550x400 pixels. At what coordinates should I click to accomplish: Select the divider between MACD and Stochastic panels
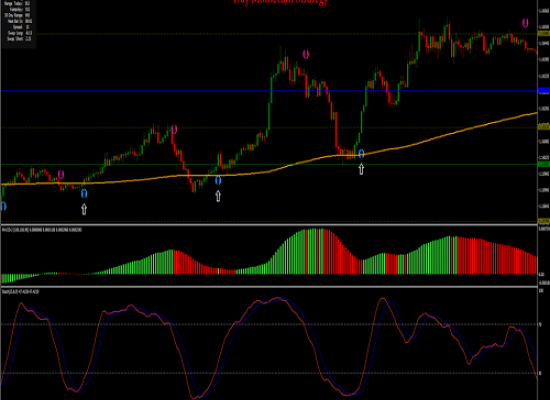pyautogui.click(x=269, y=287)
